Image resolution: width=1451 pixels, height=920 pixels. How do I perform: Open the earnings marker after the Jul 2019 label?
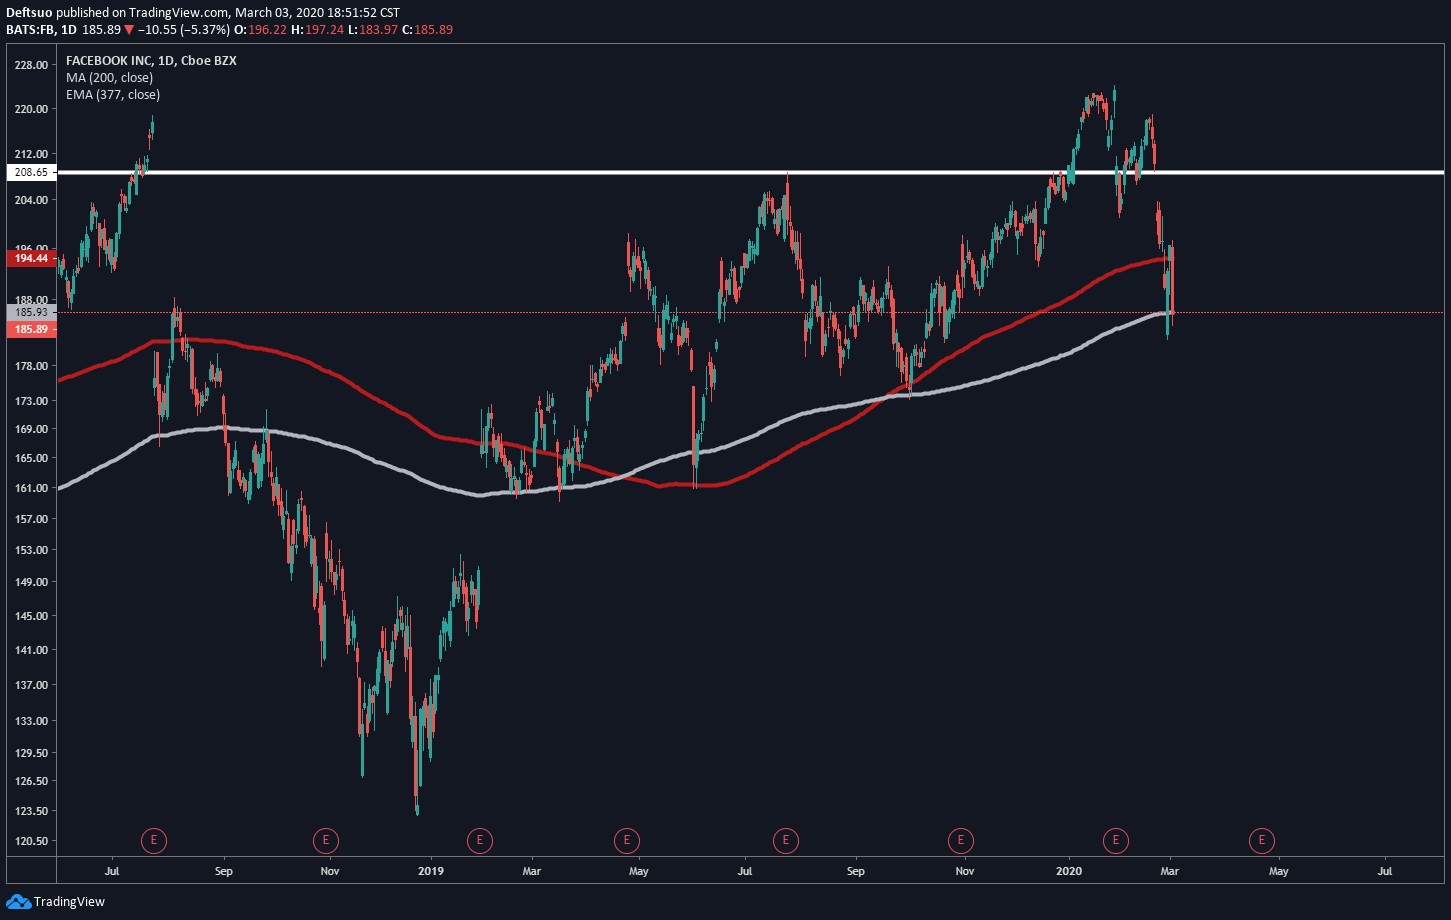click(x=786, y=840)
